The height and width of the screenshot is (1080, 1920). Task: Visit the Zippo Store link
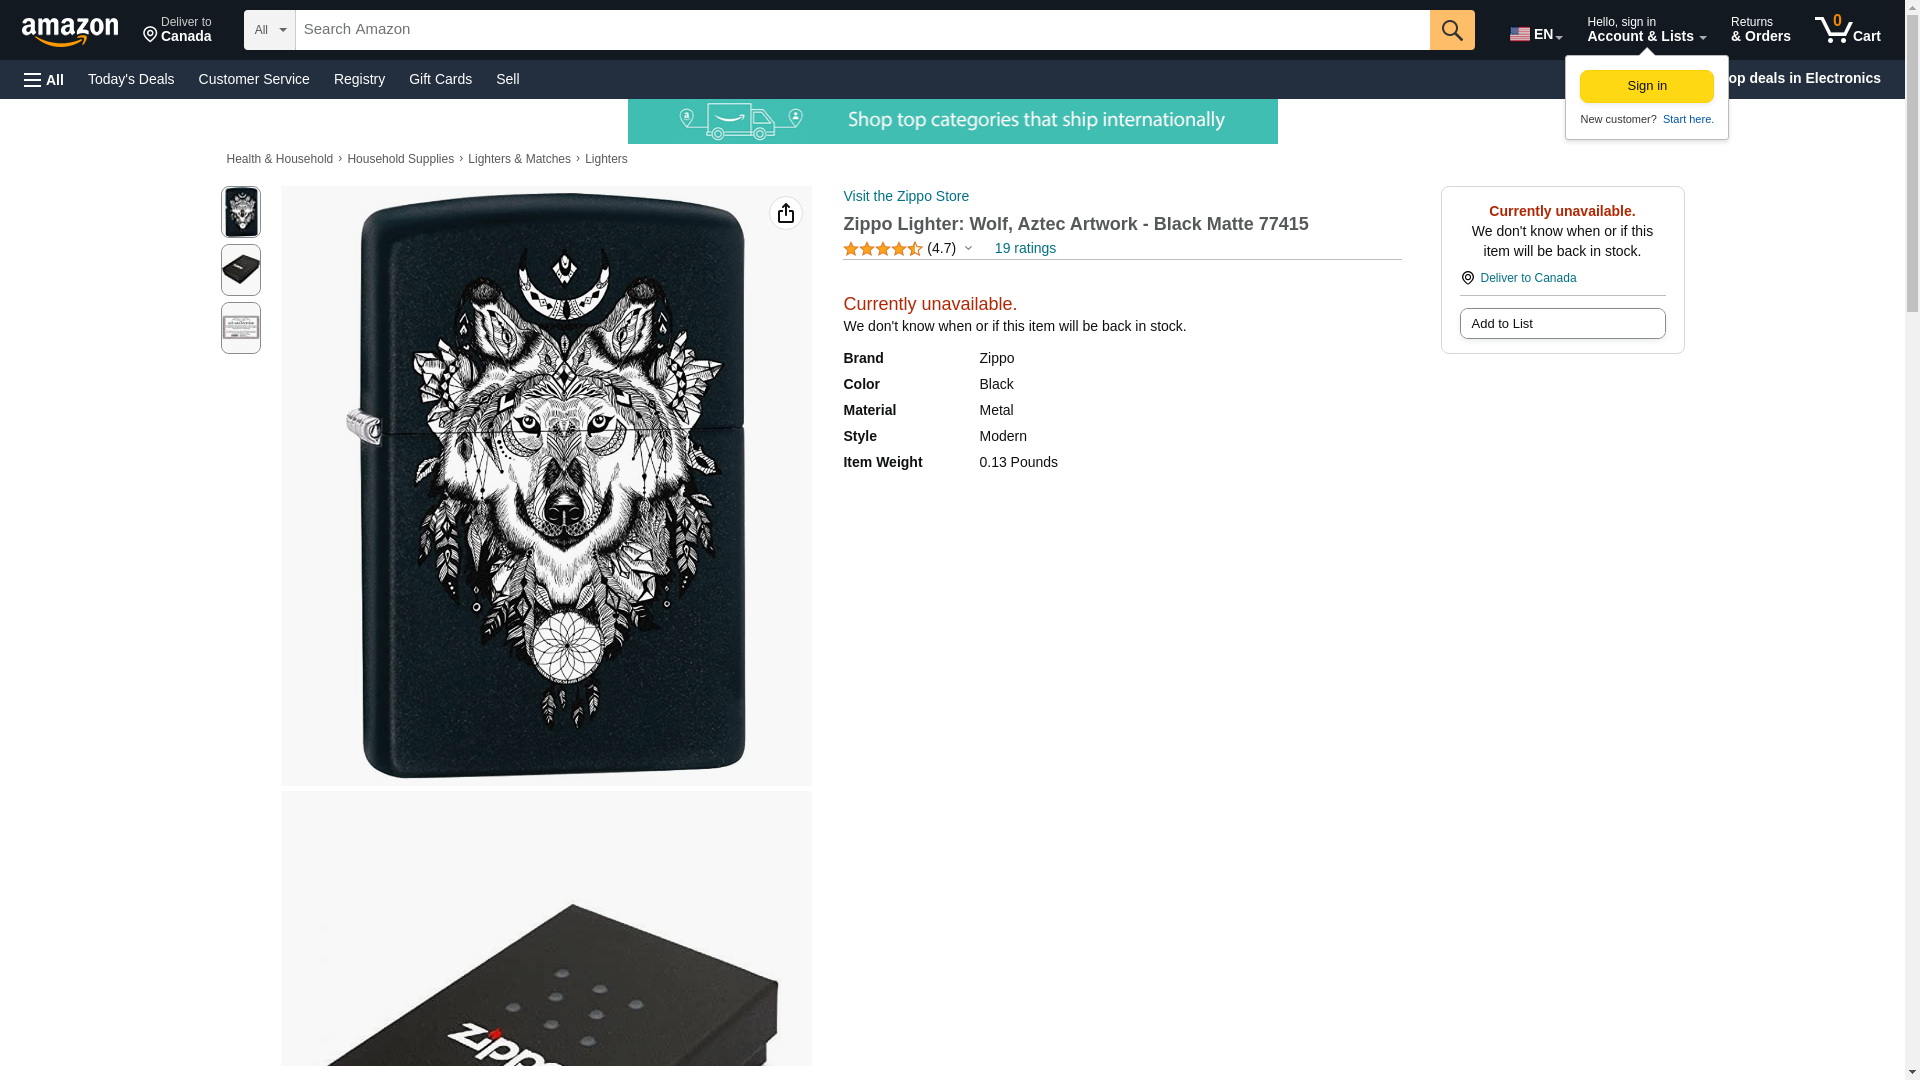[906, 196]
